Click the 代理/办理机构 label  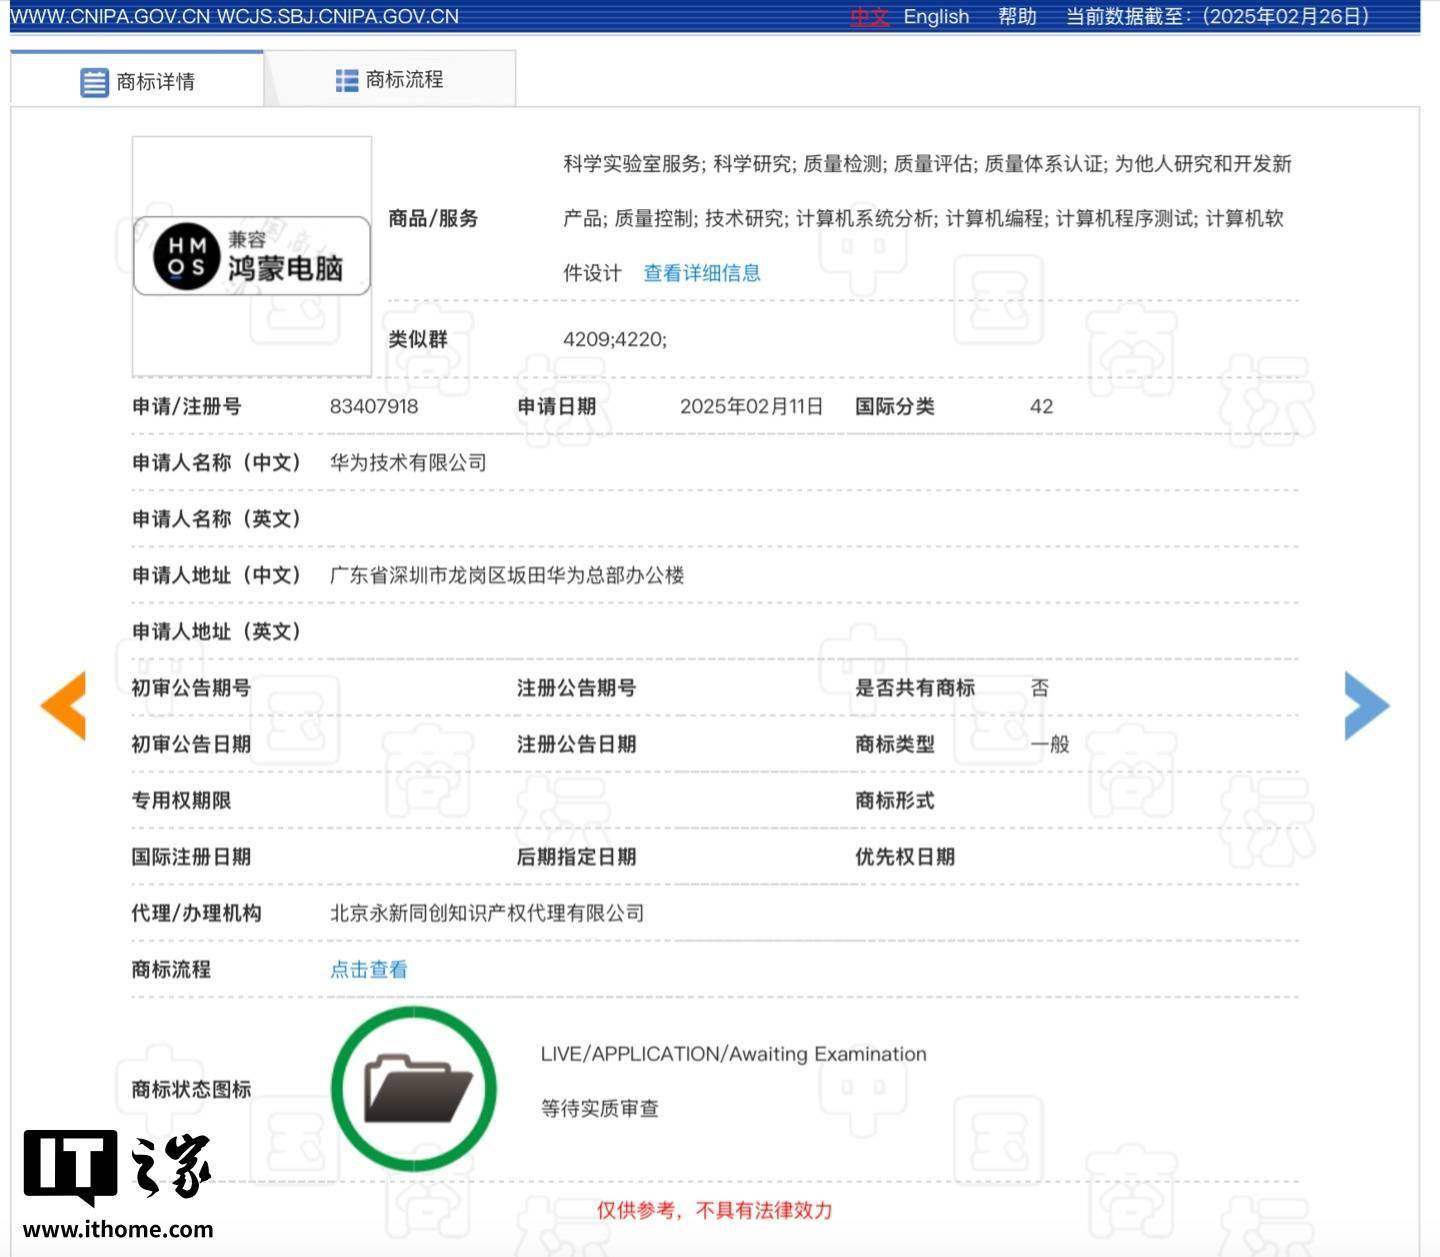click(x=197, y=913)
